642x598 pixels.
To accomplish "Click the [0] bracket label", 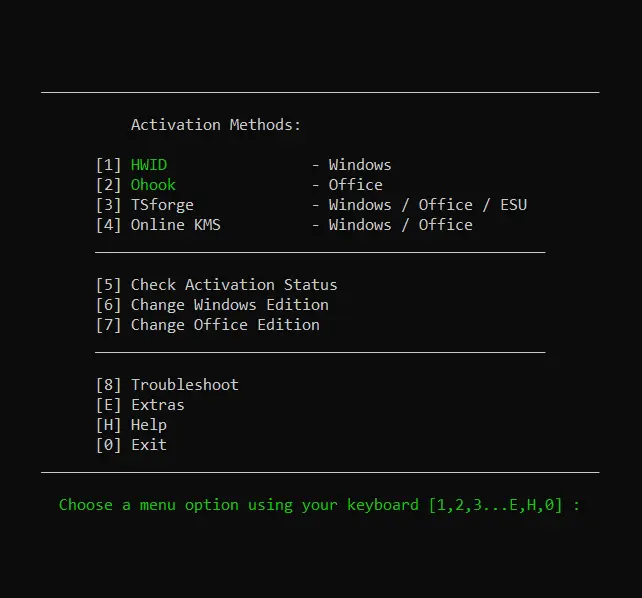I will tap(109, 445).
